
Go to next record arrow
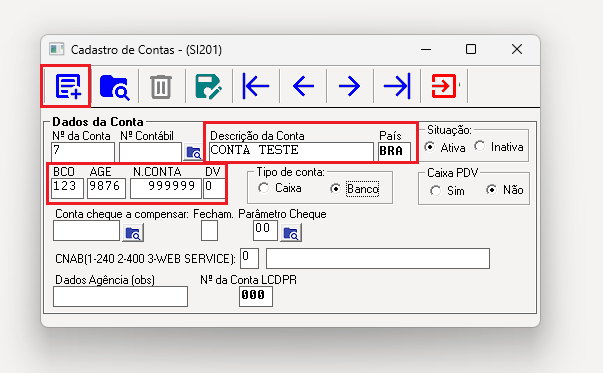point(350,86)
